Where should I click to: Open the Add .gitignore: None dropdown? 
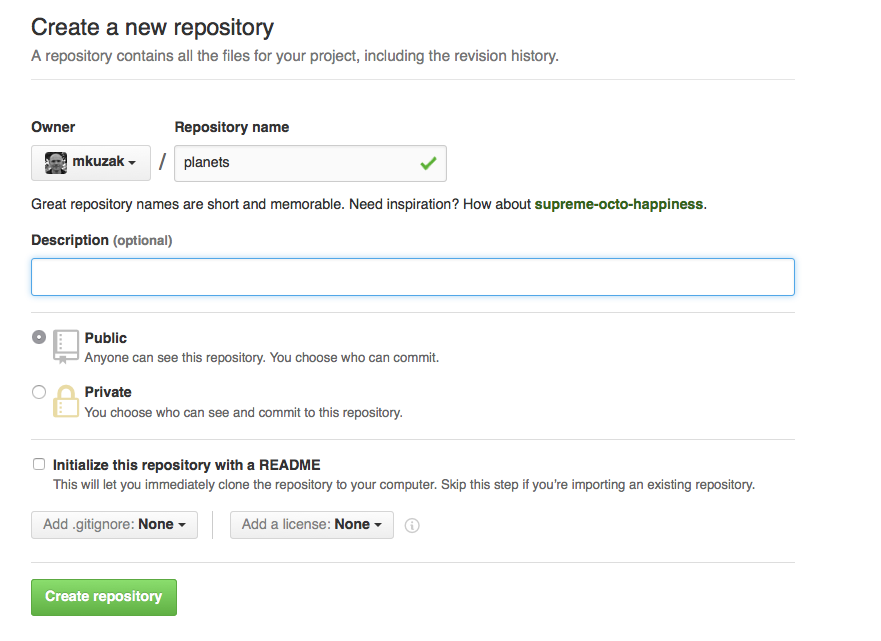(x=113, y=524)
